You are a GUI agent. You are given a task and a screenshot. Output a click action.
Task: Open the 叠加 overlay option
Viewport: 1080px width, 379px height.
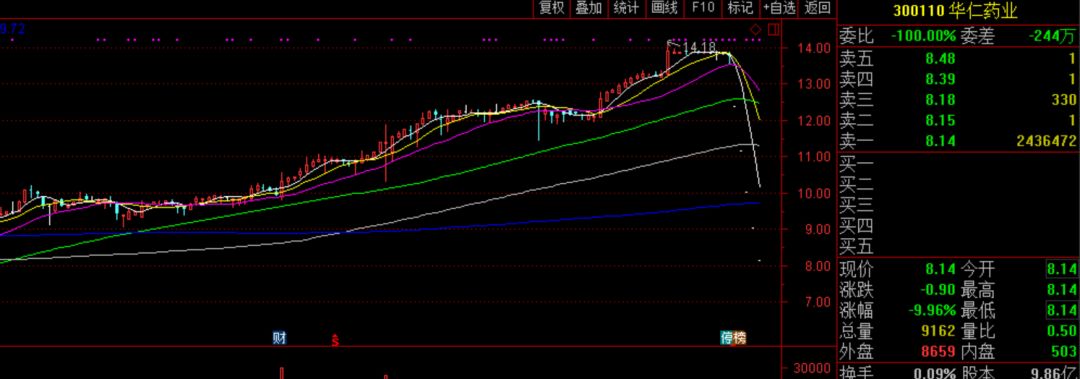[x=589, y=8]
